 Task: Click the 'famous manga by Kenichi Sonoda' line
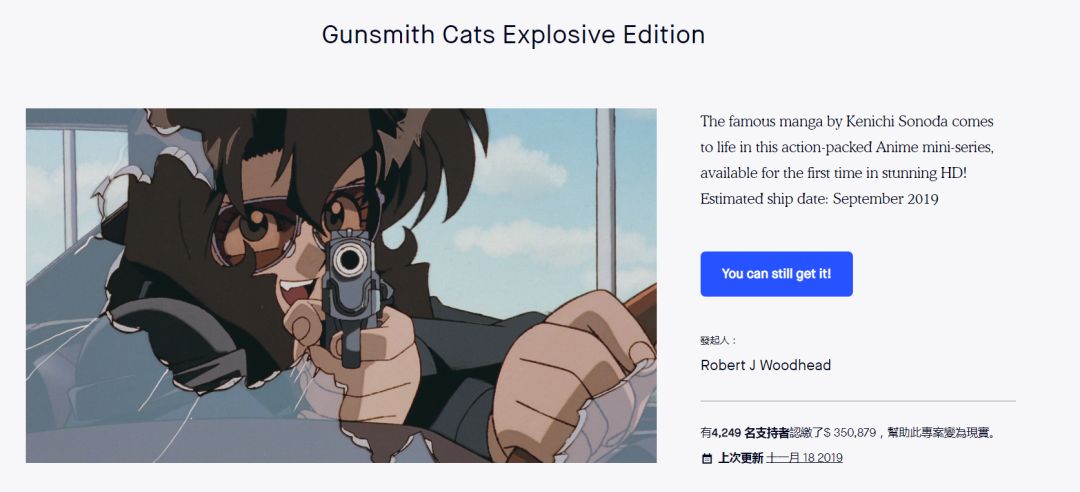pyautogui.click(x=846, y=122)
